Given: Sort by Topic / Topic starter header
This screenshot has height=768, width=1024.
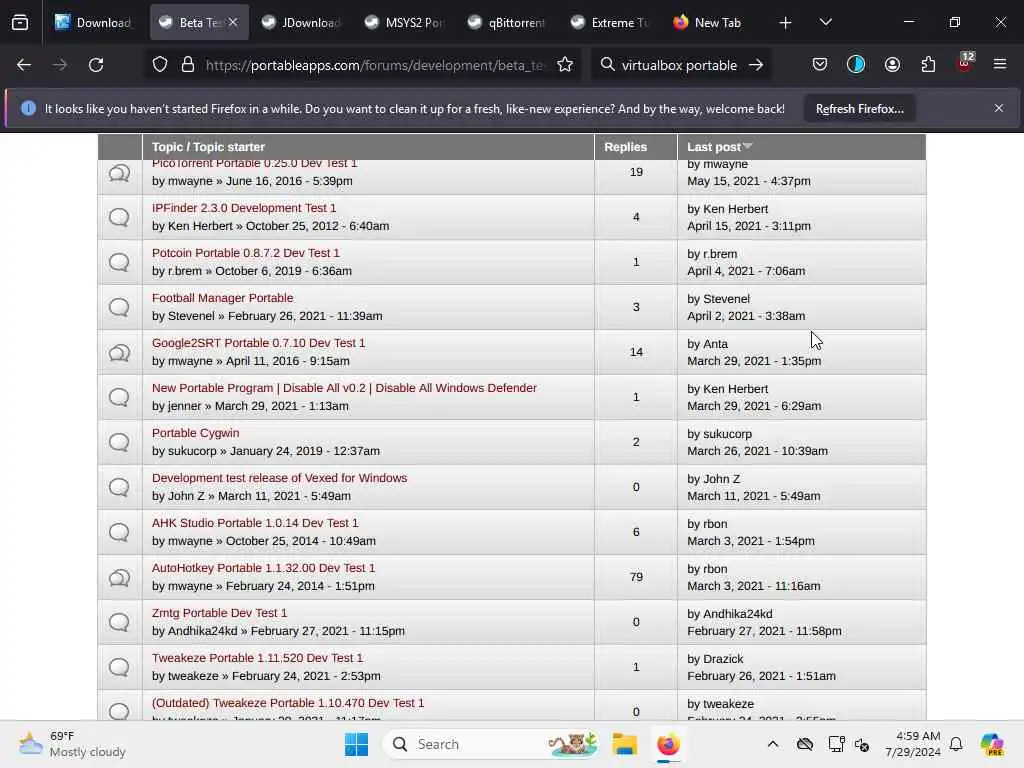Looking at the screenshot, I should (208, 147).
